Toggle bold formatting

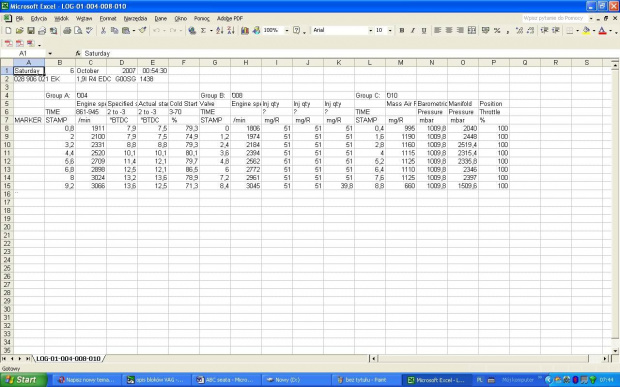tap(402, 30)
